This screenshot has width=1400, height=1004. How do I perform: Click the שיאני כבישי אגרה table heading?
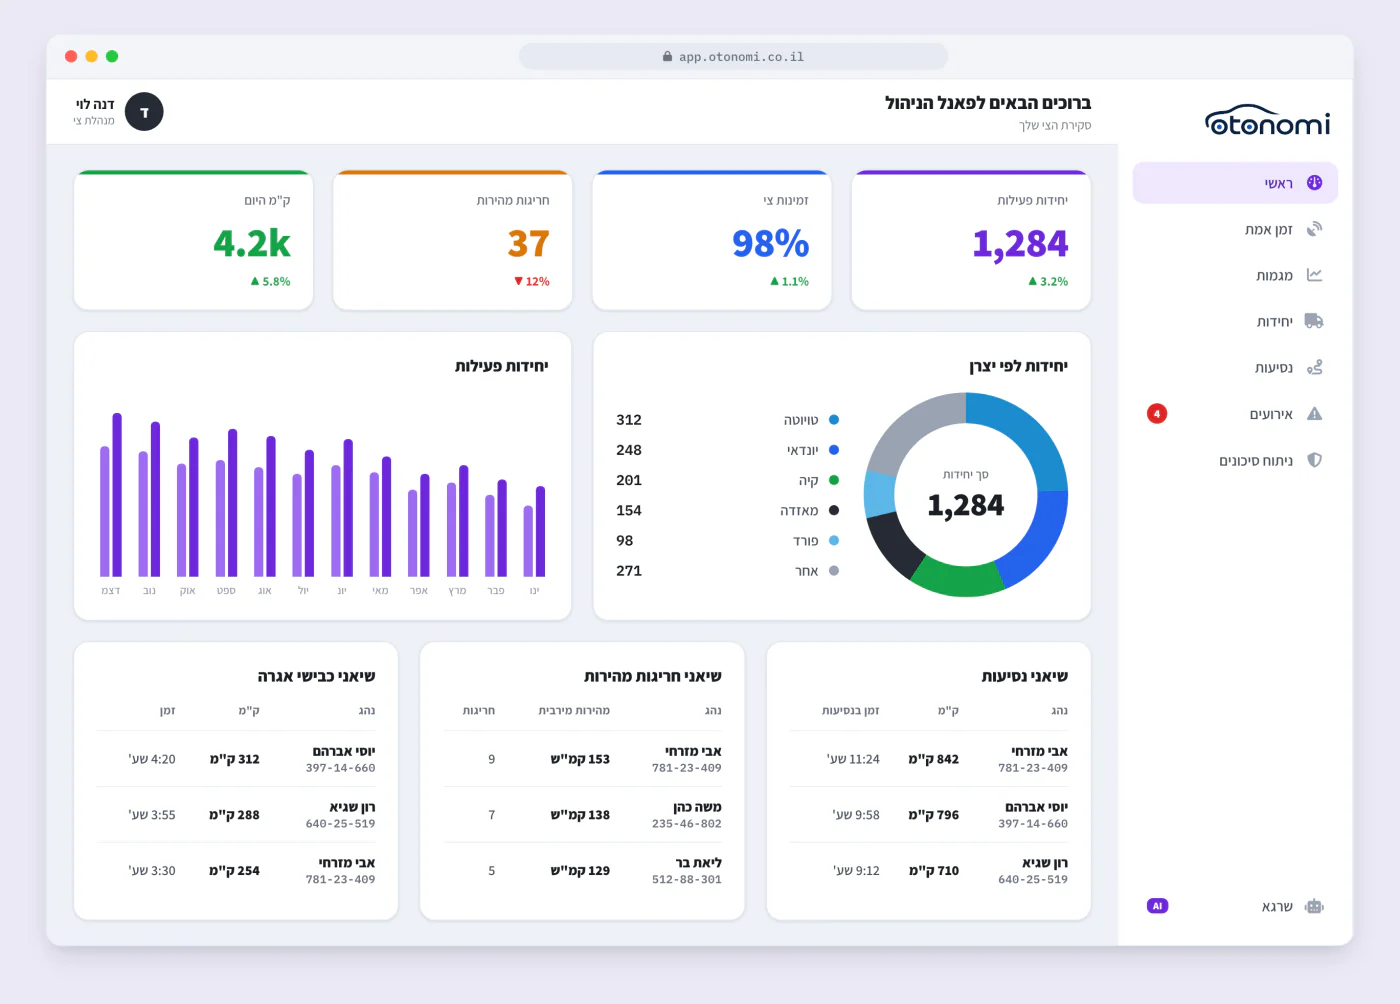point(316,676)
